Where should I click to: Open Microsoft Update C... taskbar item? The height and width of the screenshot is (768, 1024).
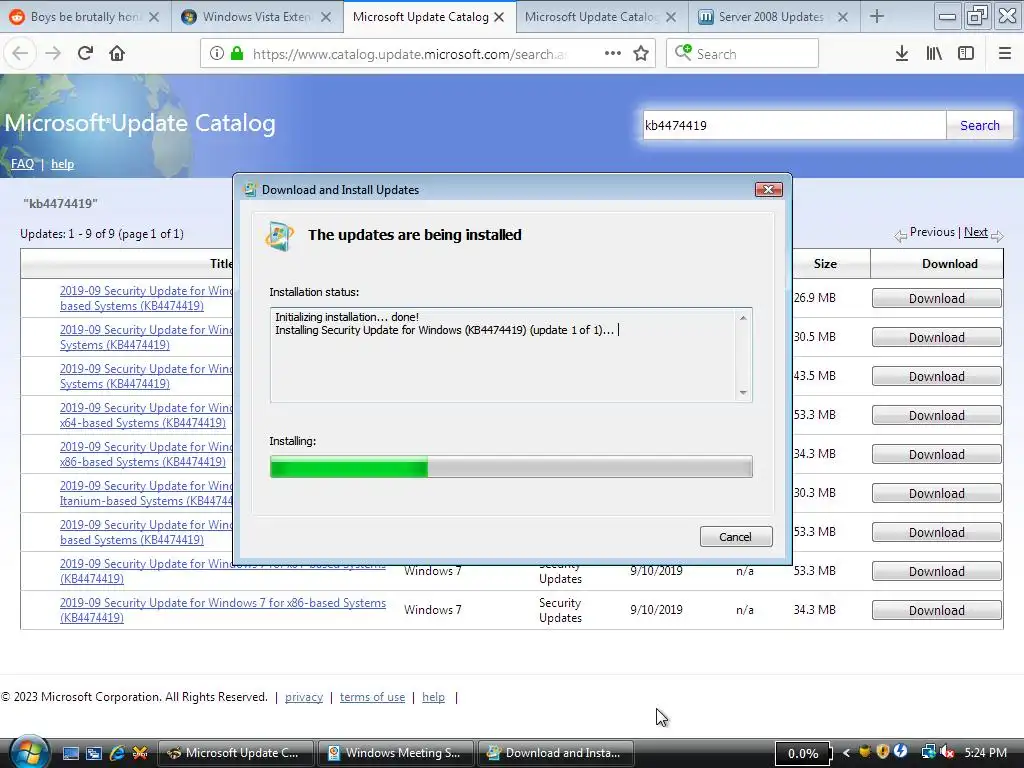(236, 753)
